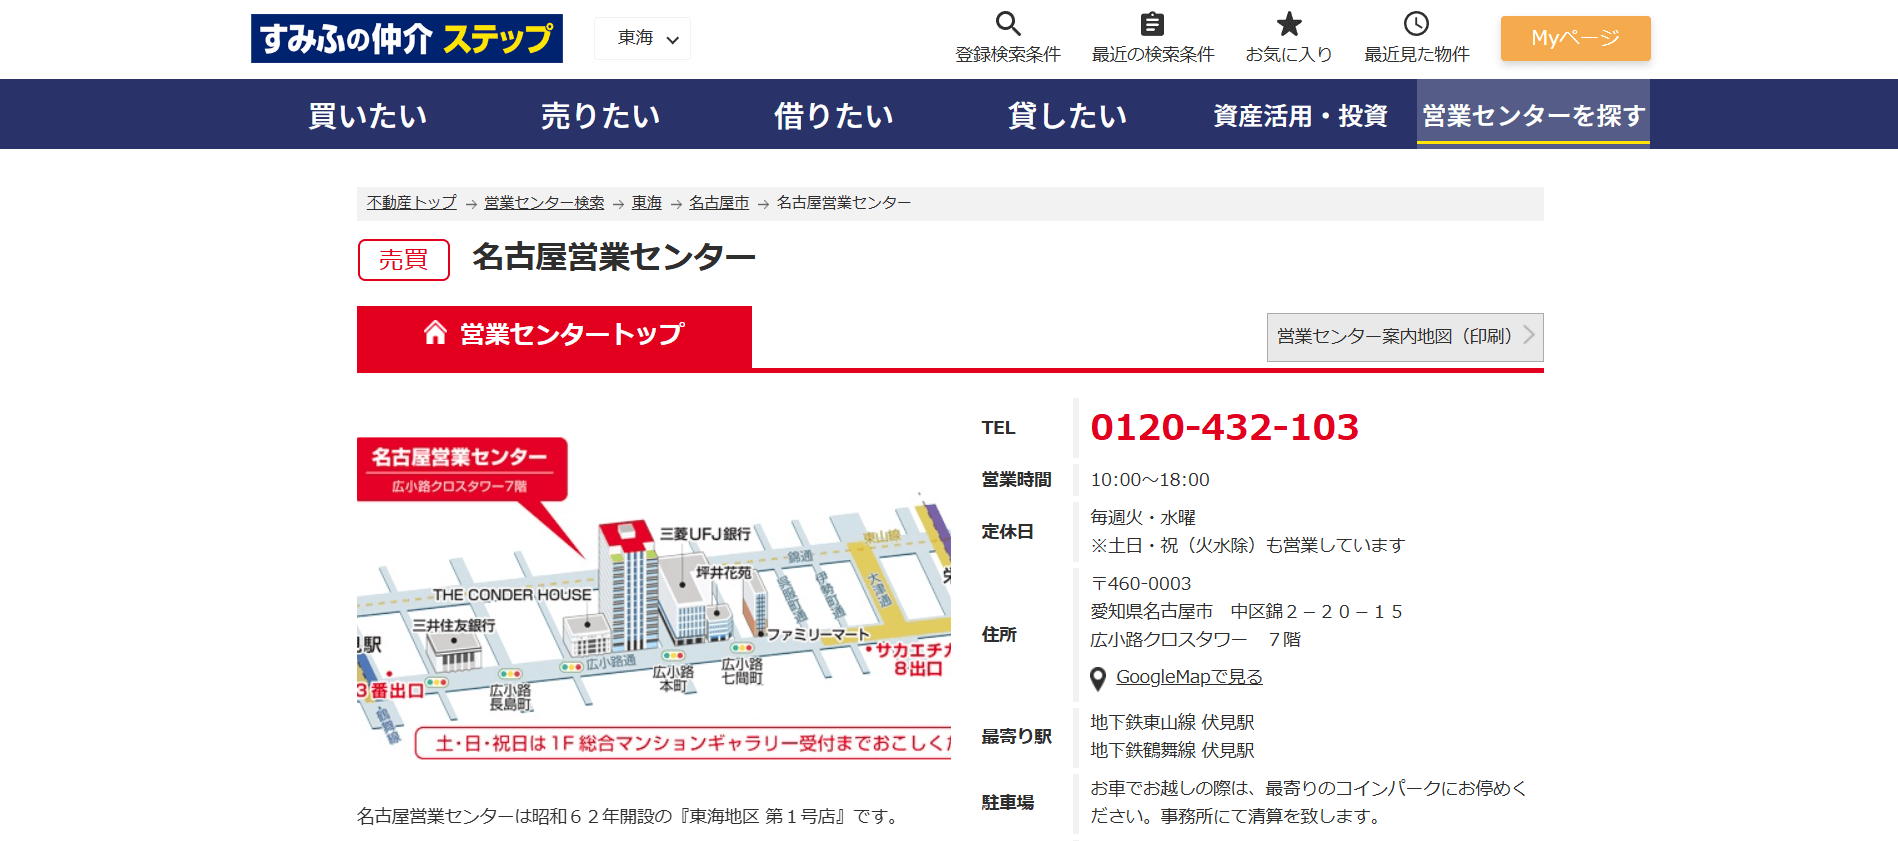
Task: Click the Myページ button
Action: coord(1576,38)
